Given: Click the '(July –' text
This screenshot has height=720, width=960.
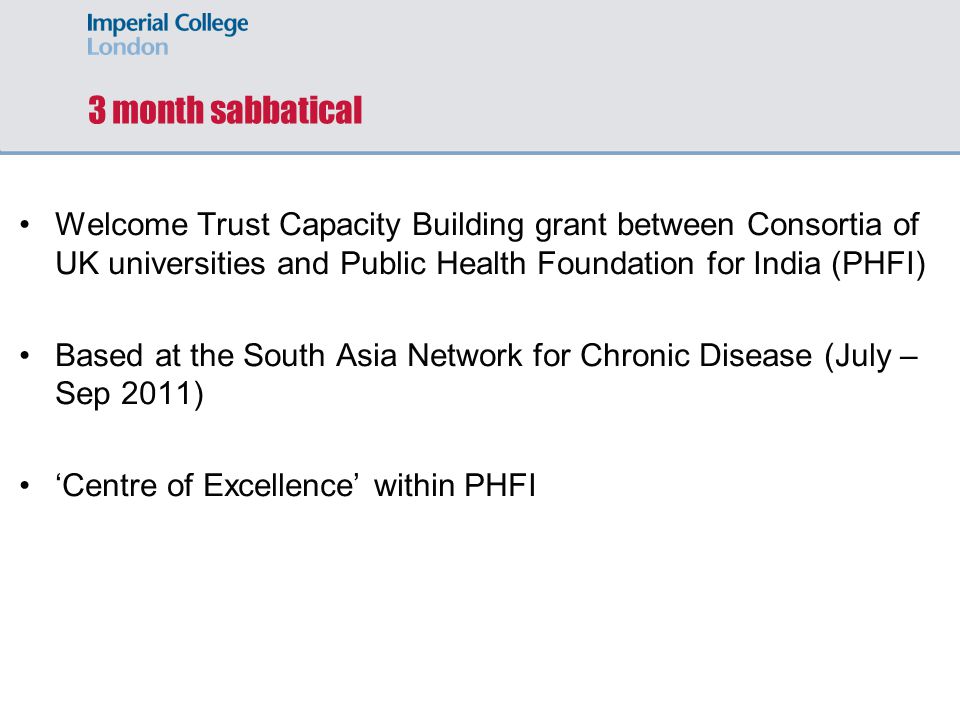Looking at the screenshot, I should (x=871, y=356).
